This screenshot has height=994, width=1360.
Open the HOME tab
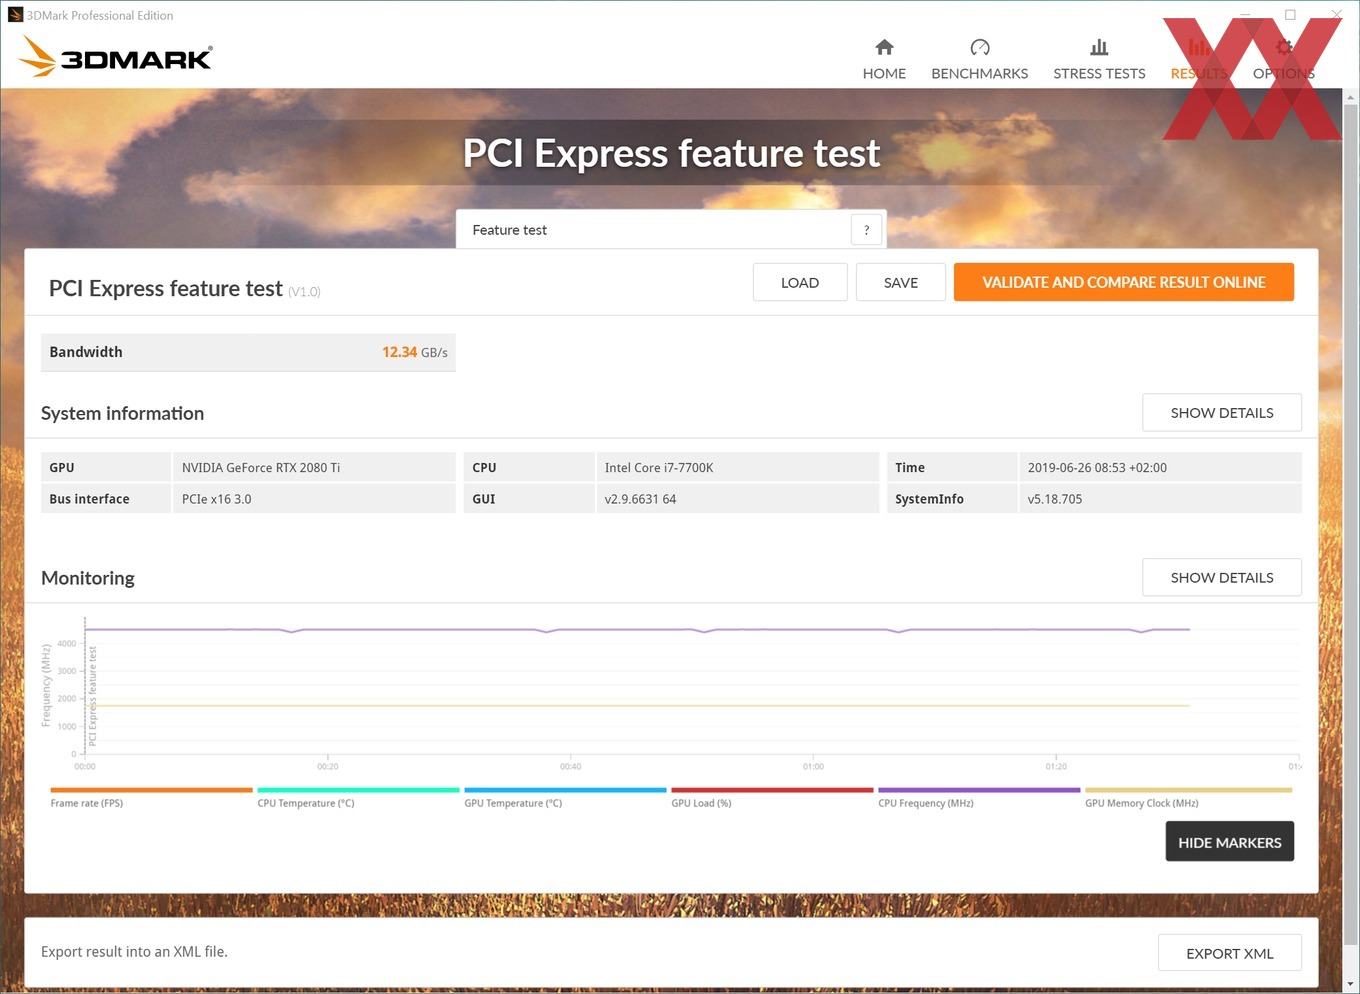884,60
